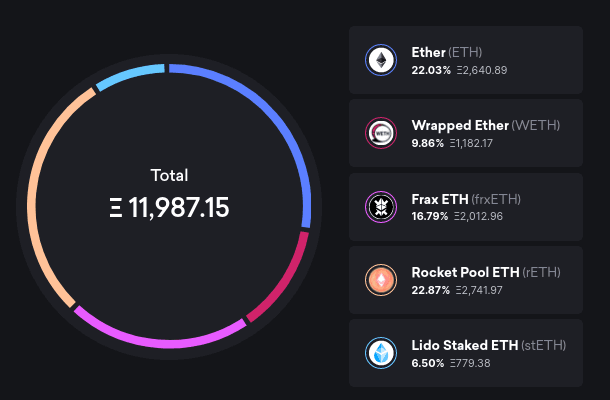
Task: Click the Lido Staked ETH icon
Action: [x=381, y=353]
